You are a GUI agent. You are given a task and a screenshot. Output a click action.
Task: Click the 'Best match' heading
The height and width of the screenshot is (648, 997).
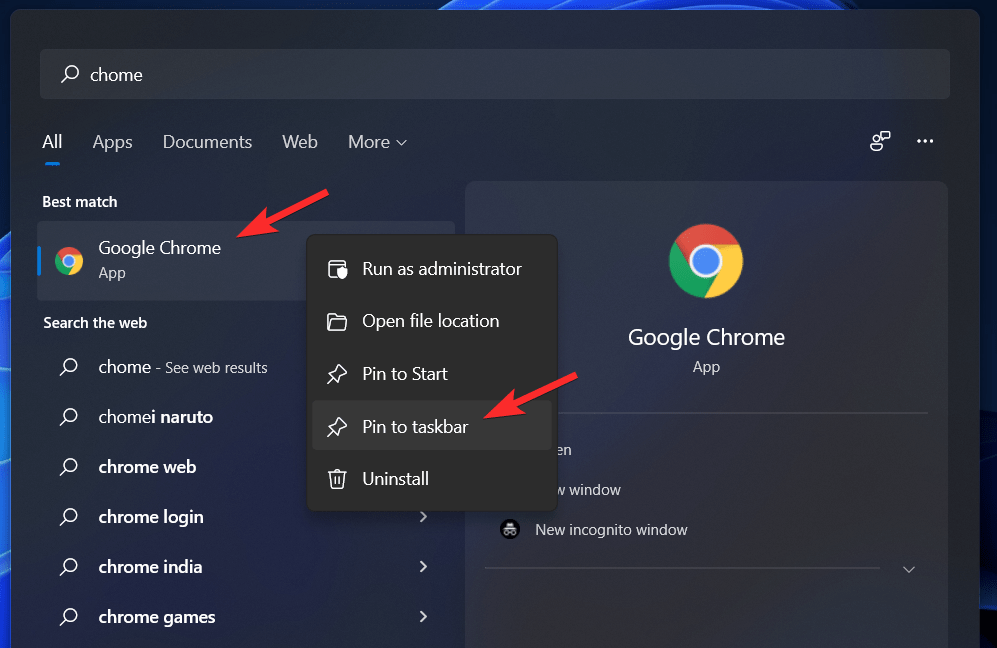tap(79, 202)
